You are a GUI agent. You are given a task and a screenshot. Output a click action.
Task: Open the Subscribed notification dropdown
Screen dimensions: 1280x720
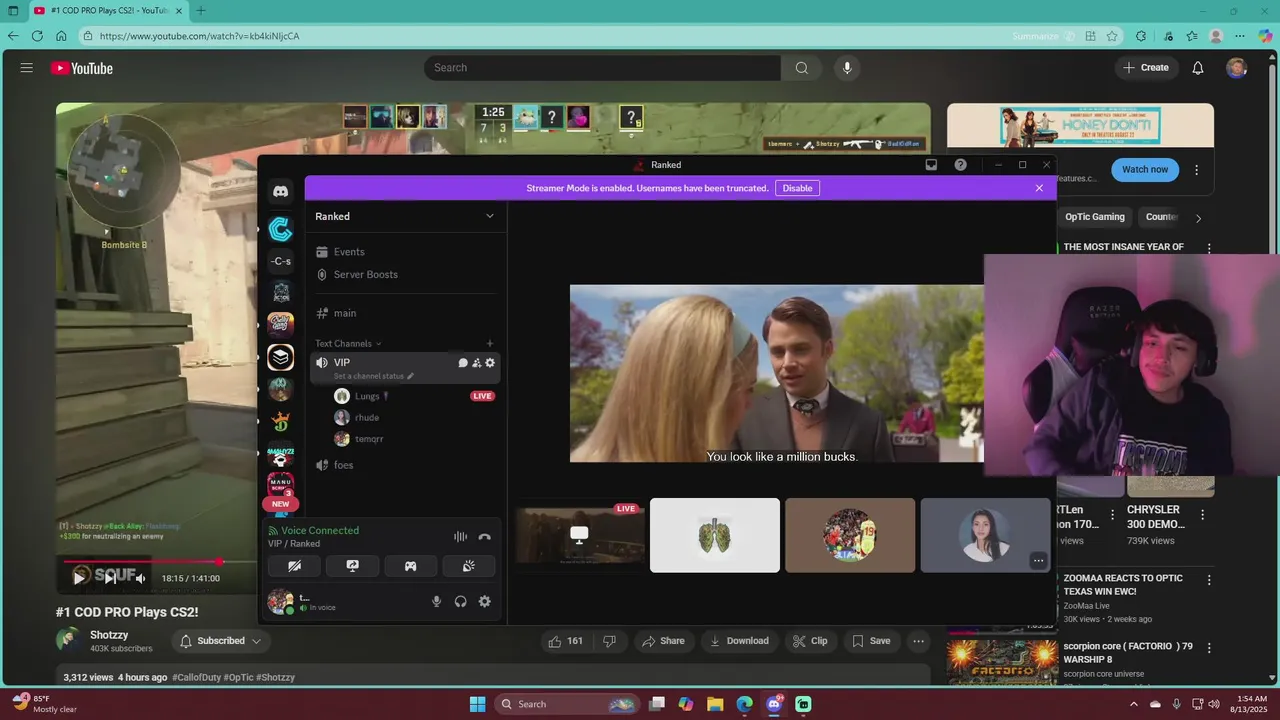click(x=220, y=641)
